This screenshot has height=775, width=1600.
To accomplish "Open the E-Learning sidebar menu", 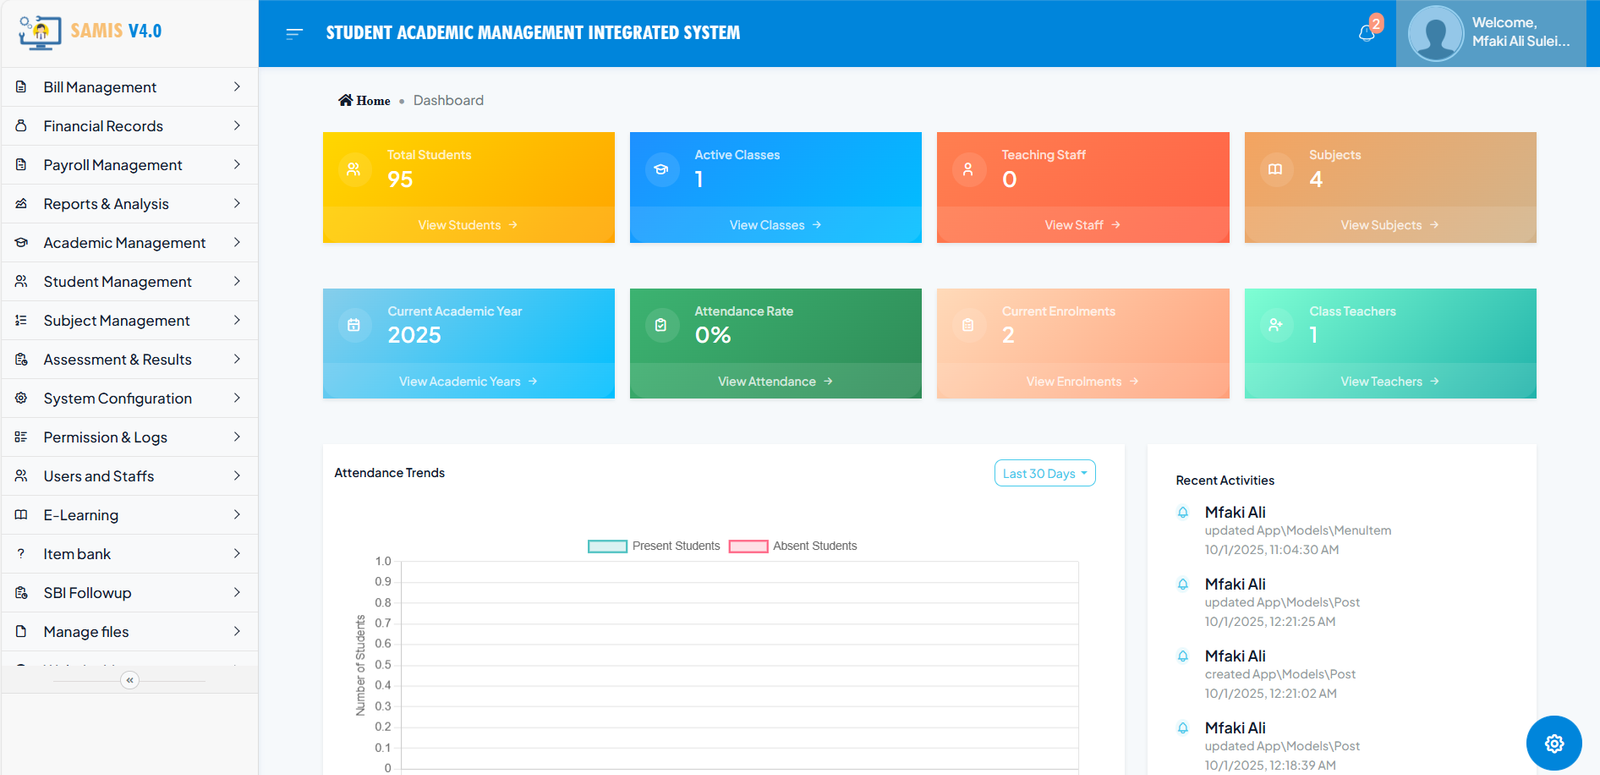I will [x=129, y=515].
